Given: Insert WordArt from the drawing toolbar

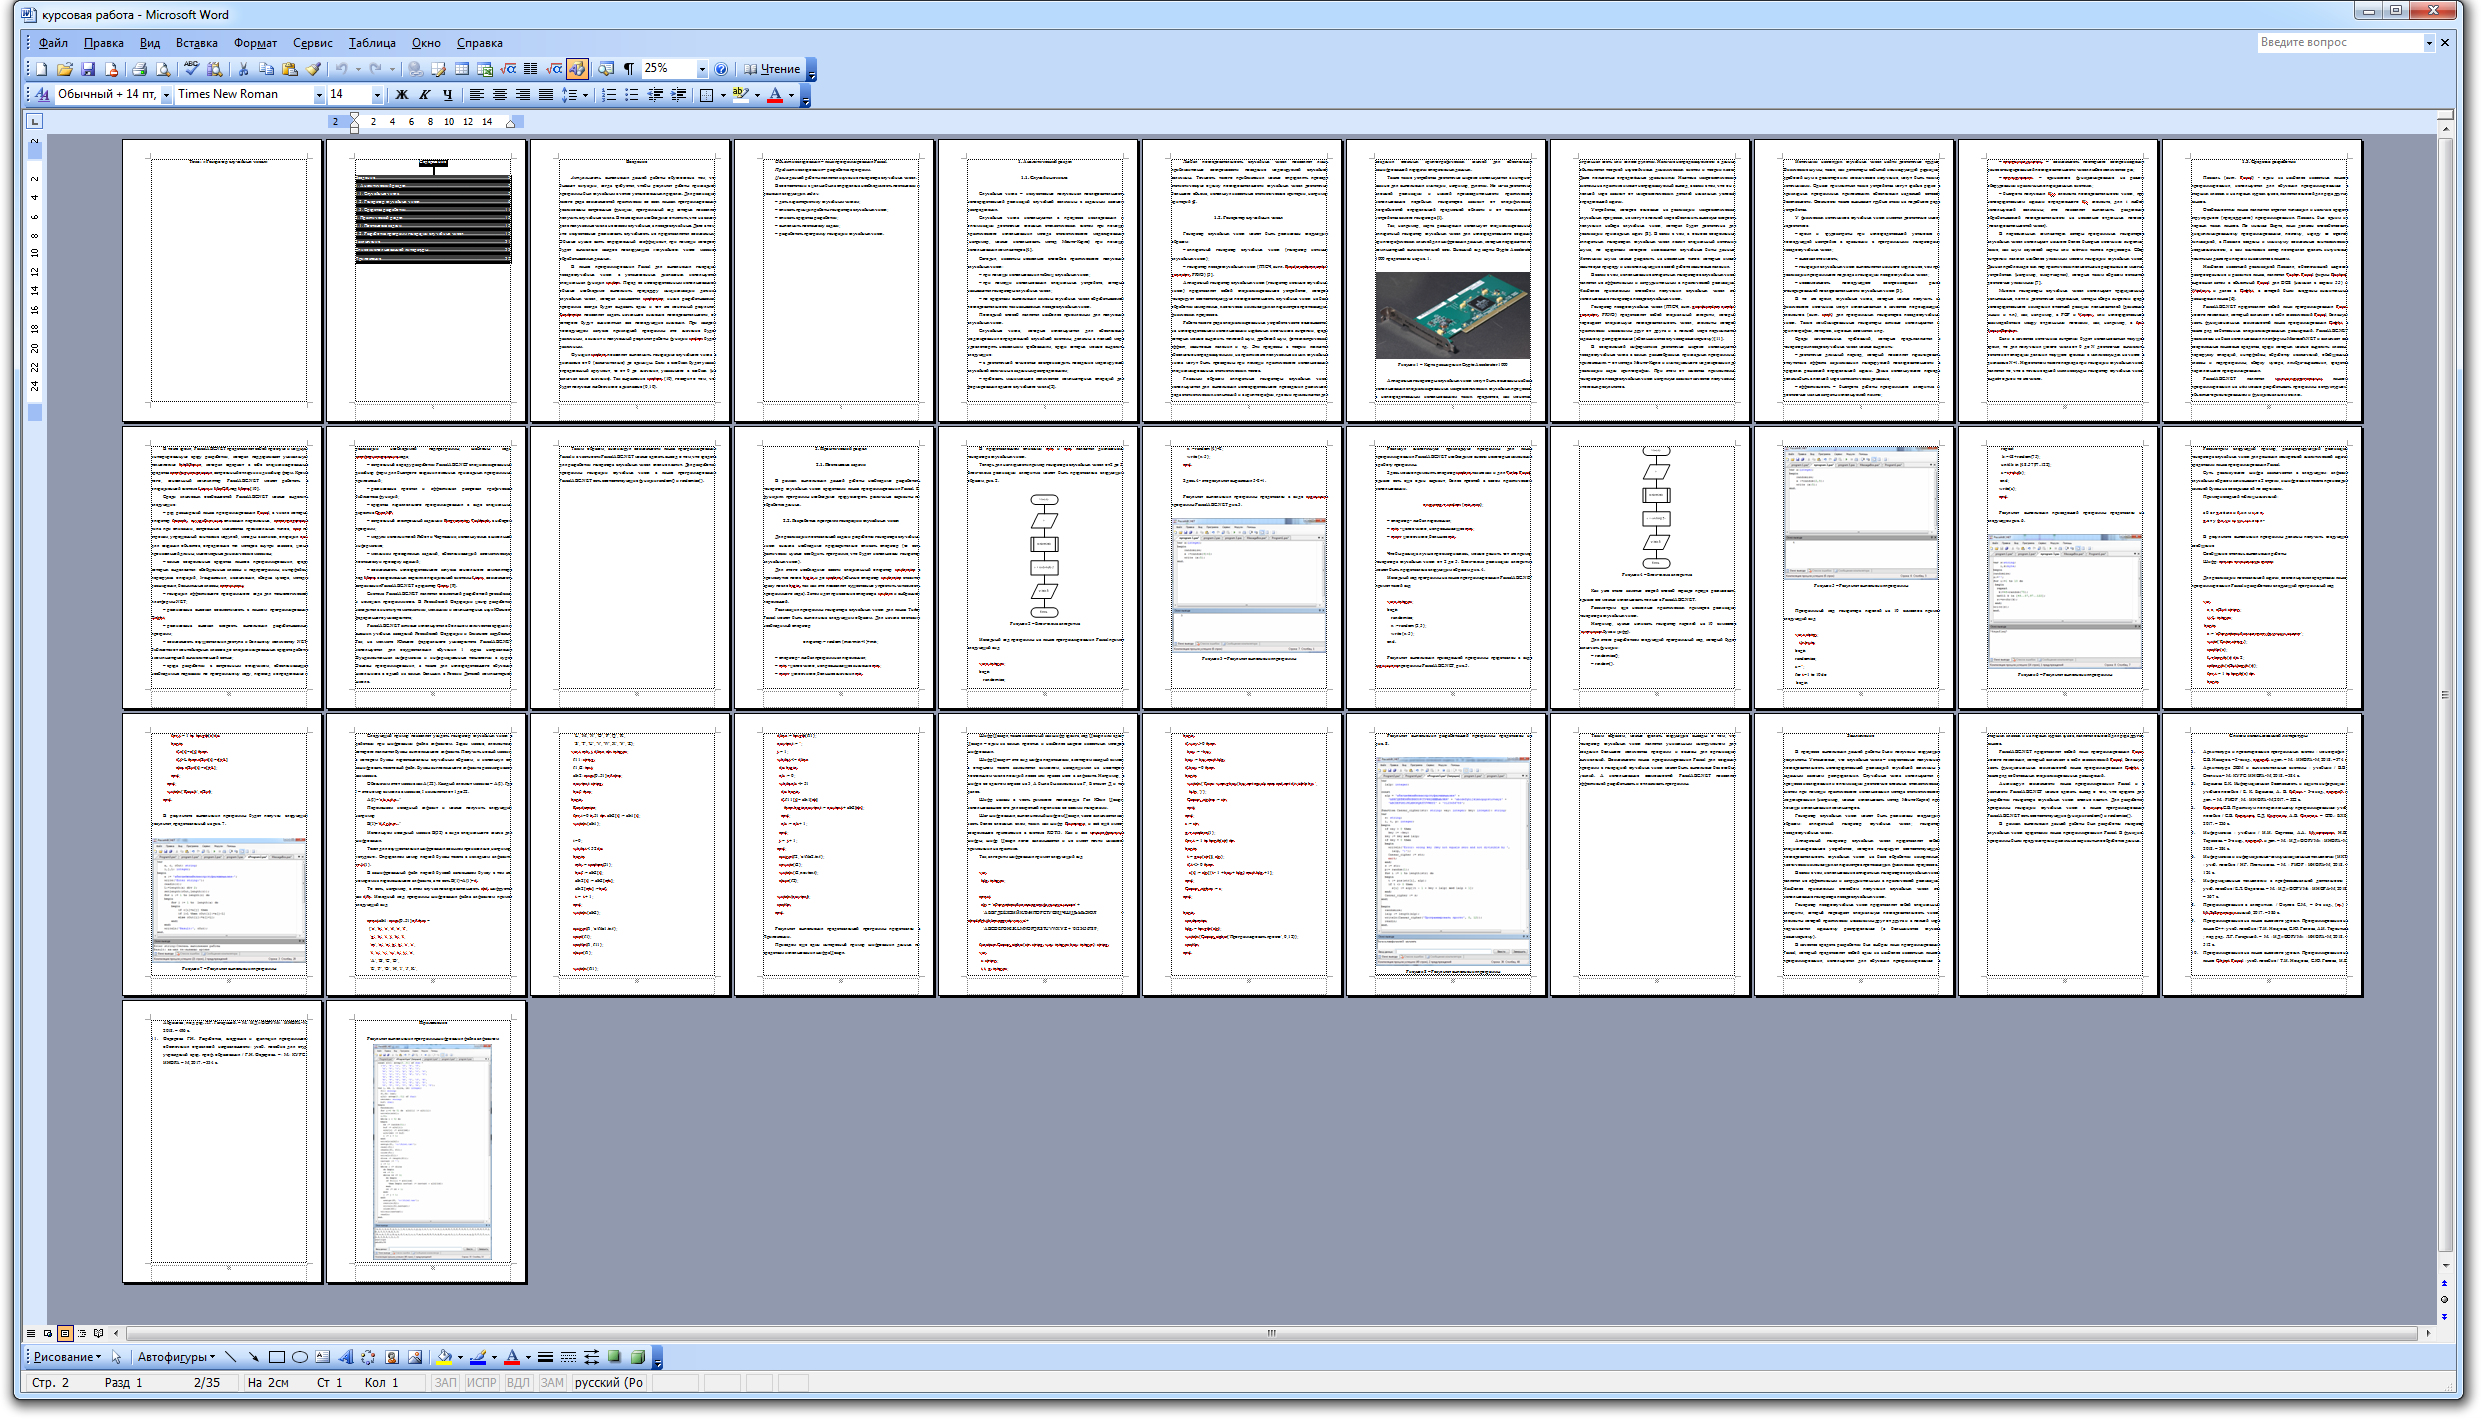Looking at the screenshot, I should (x=346, y=1357).
